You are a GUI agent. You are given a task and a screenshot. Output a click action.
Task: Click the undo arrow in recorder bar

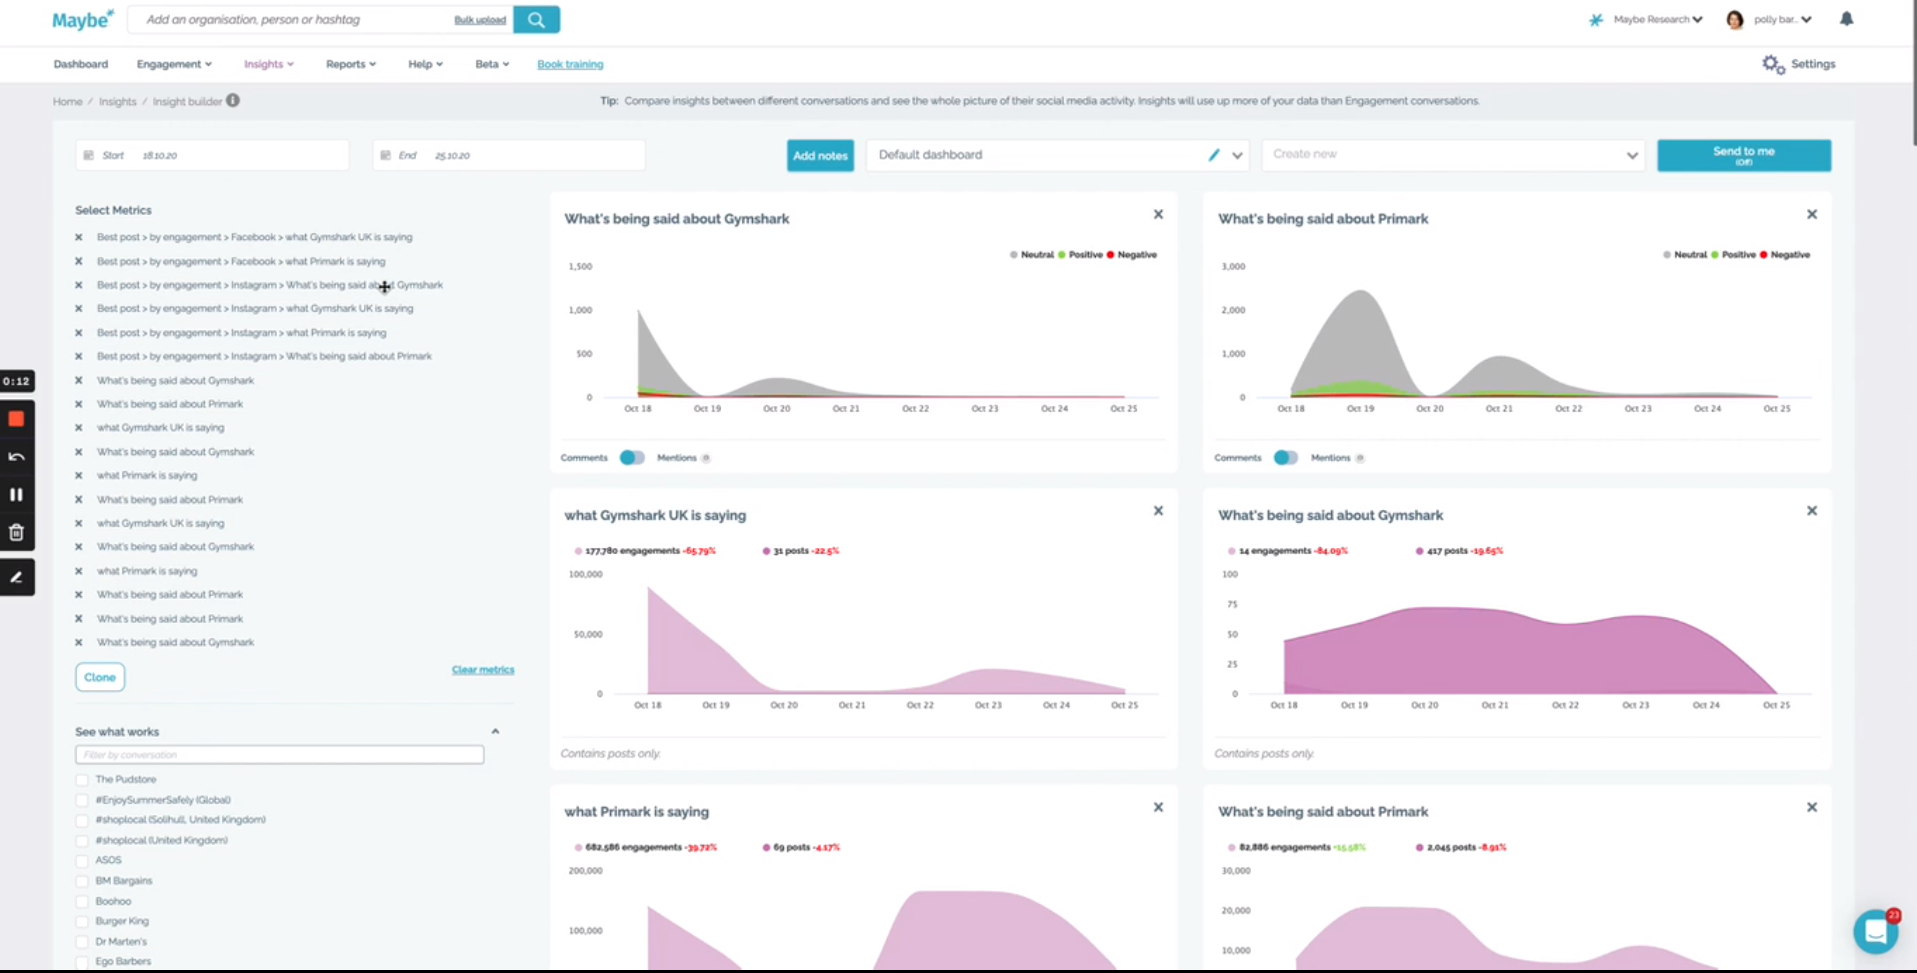point(16,457)
